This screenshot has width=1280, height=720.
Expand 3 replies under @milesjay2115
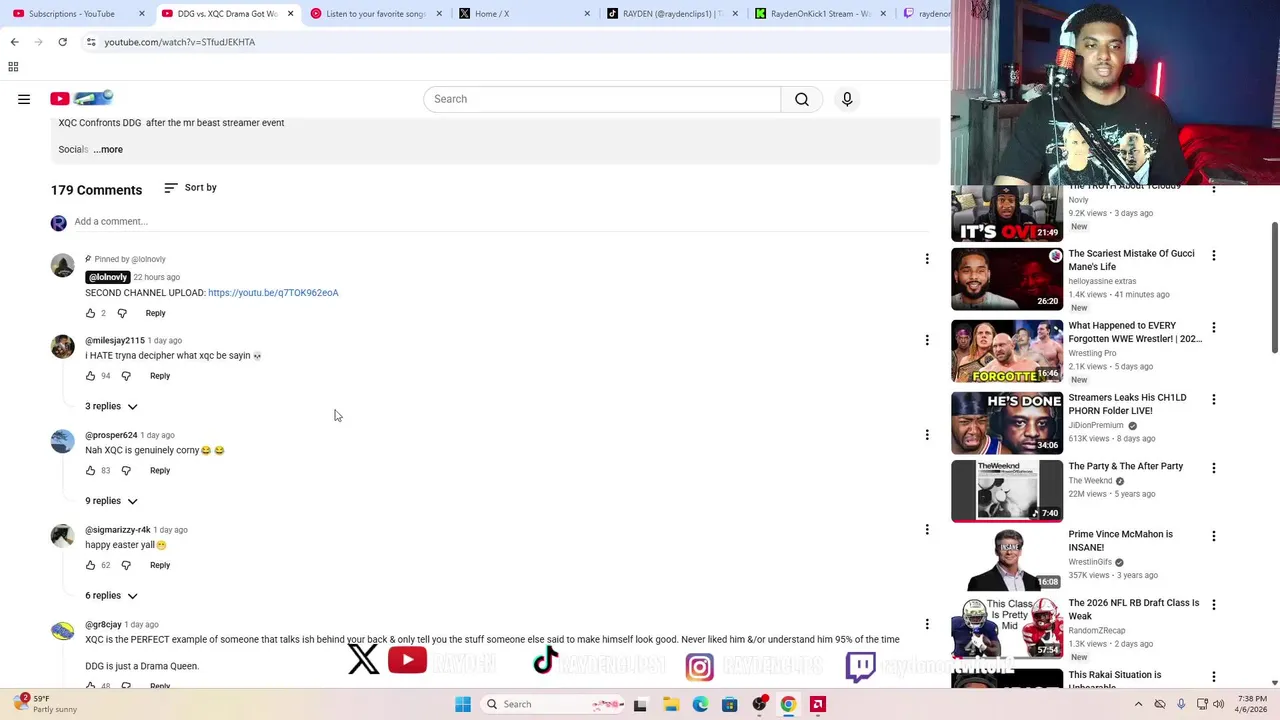[111, 406]
